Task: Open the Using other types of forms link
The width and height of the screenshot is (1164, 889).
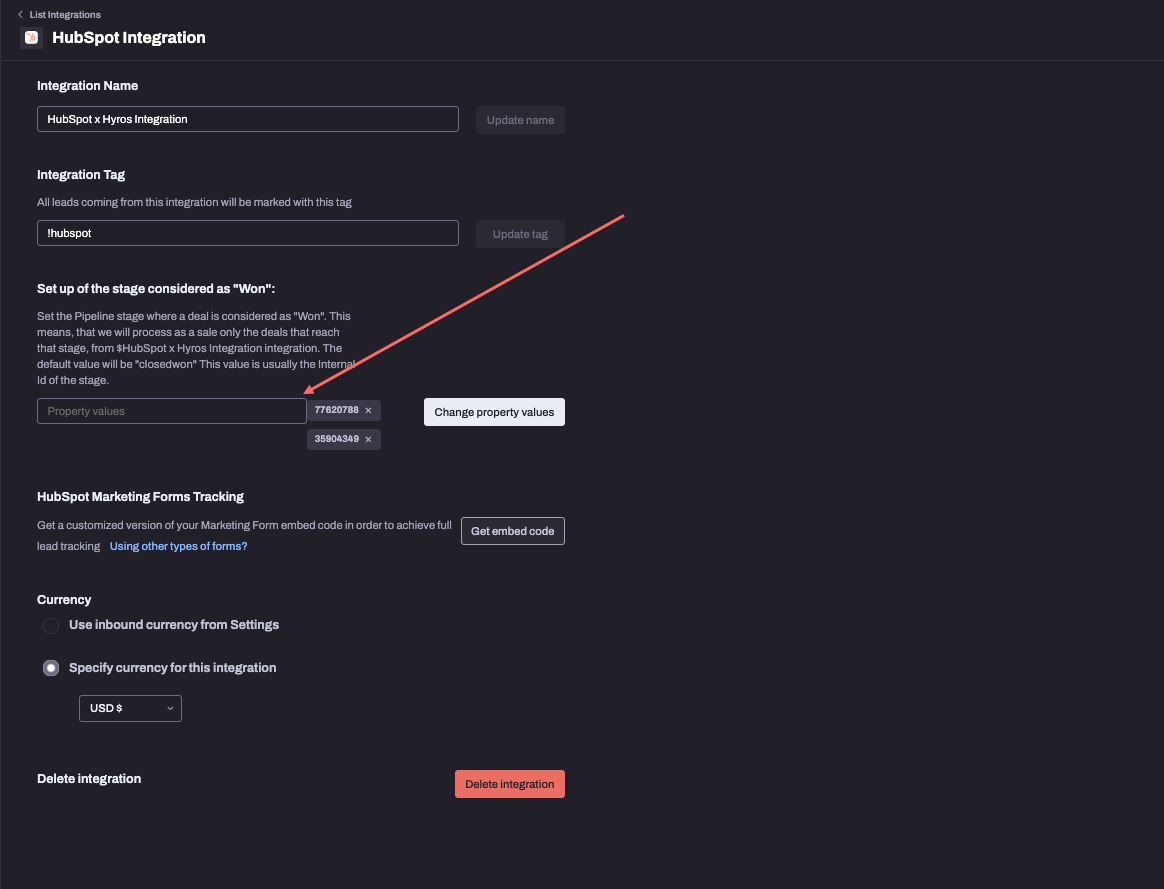Action: [x=178, y=545]
